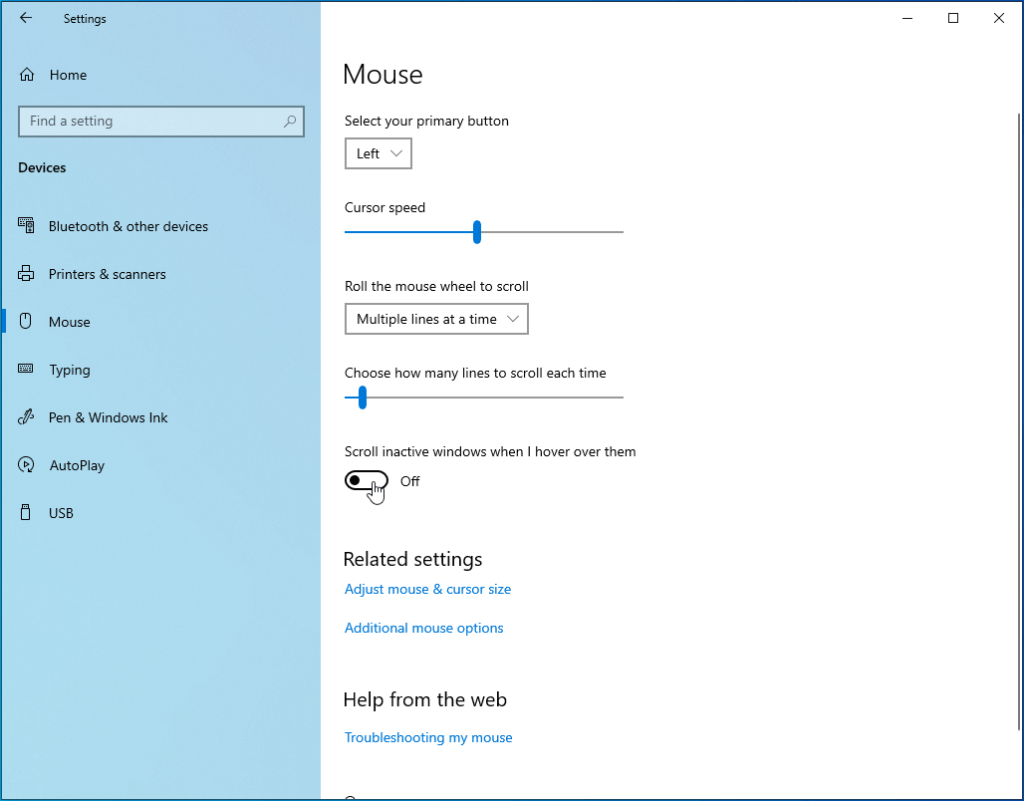
Task: Click the lines-to-scroll slider handle
Action: point(362,397)
